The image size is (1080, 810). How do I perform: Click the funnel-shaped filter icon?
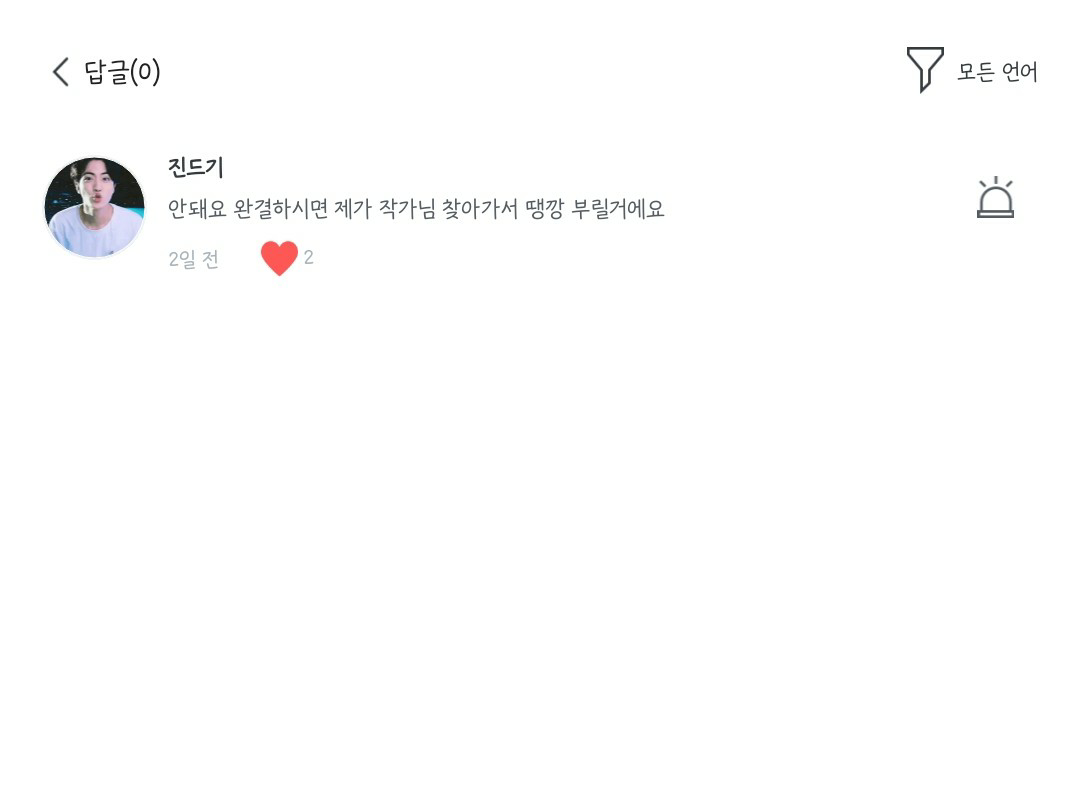coord(924,69)
